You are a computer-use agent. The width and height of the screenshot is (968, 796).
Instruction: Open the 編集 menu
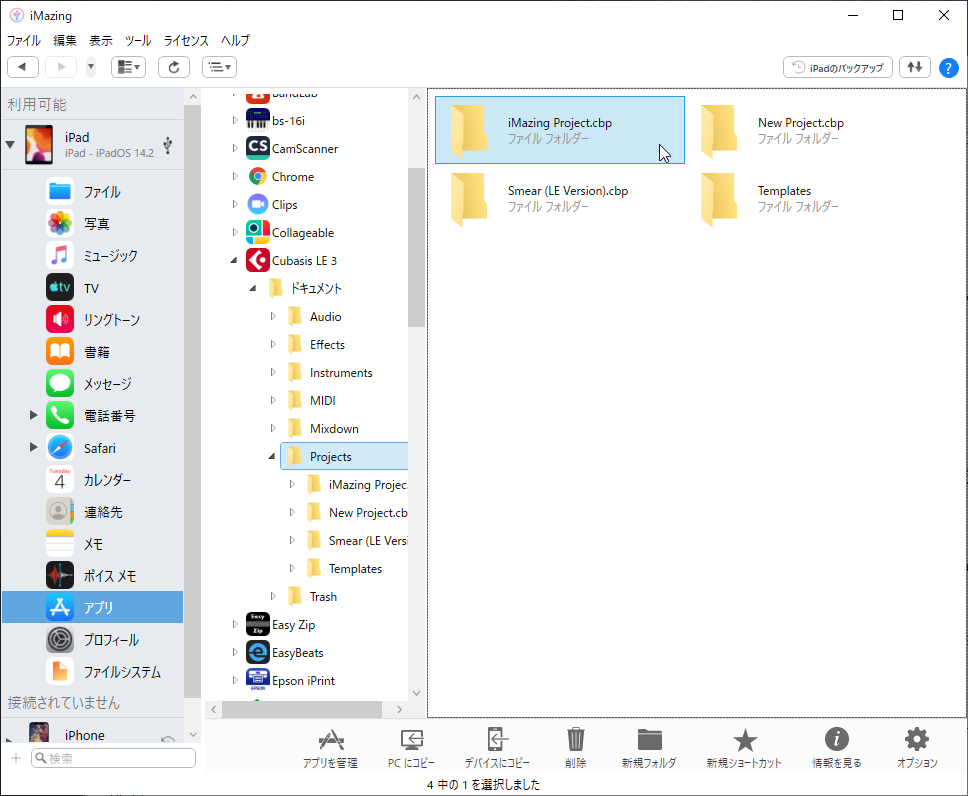pos(65,41)
